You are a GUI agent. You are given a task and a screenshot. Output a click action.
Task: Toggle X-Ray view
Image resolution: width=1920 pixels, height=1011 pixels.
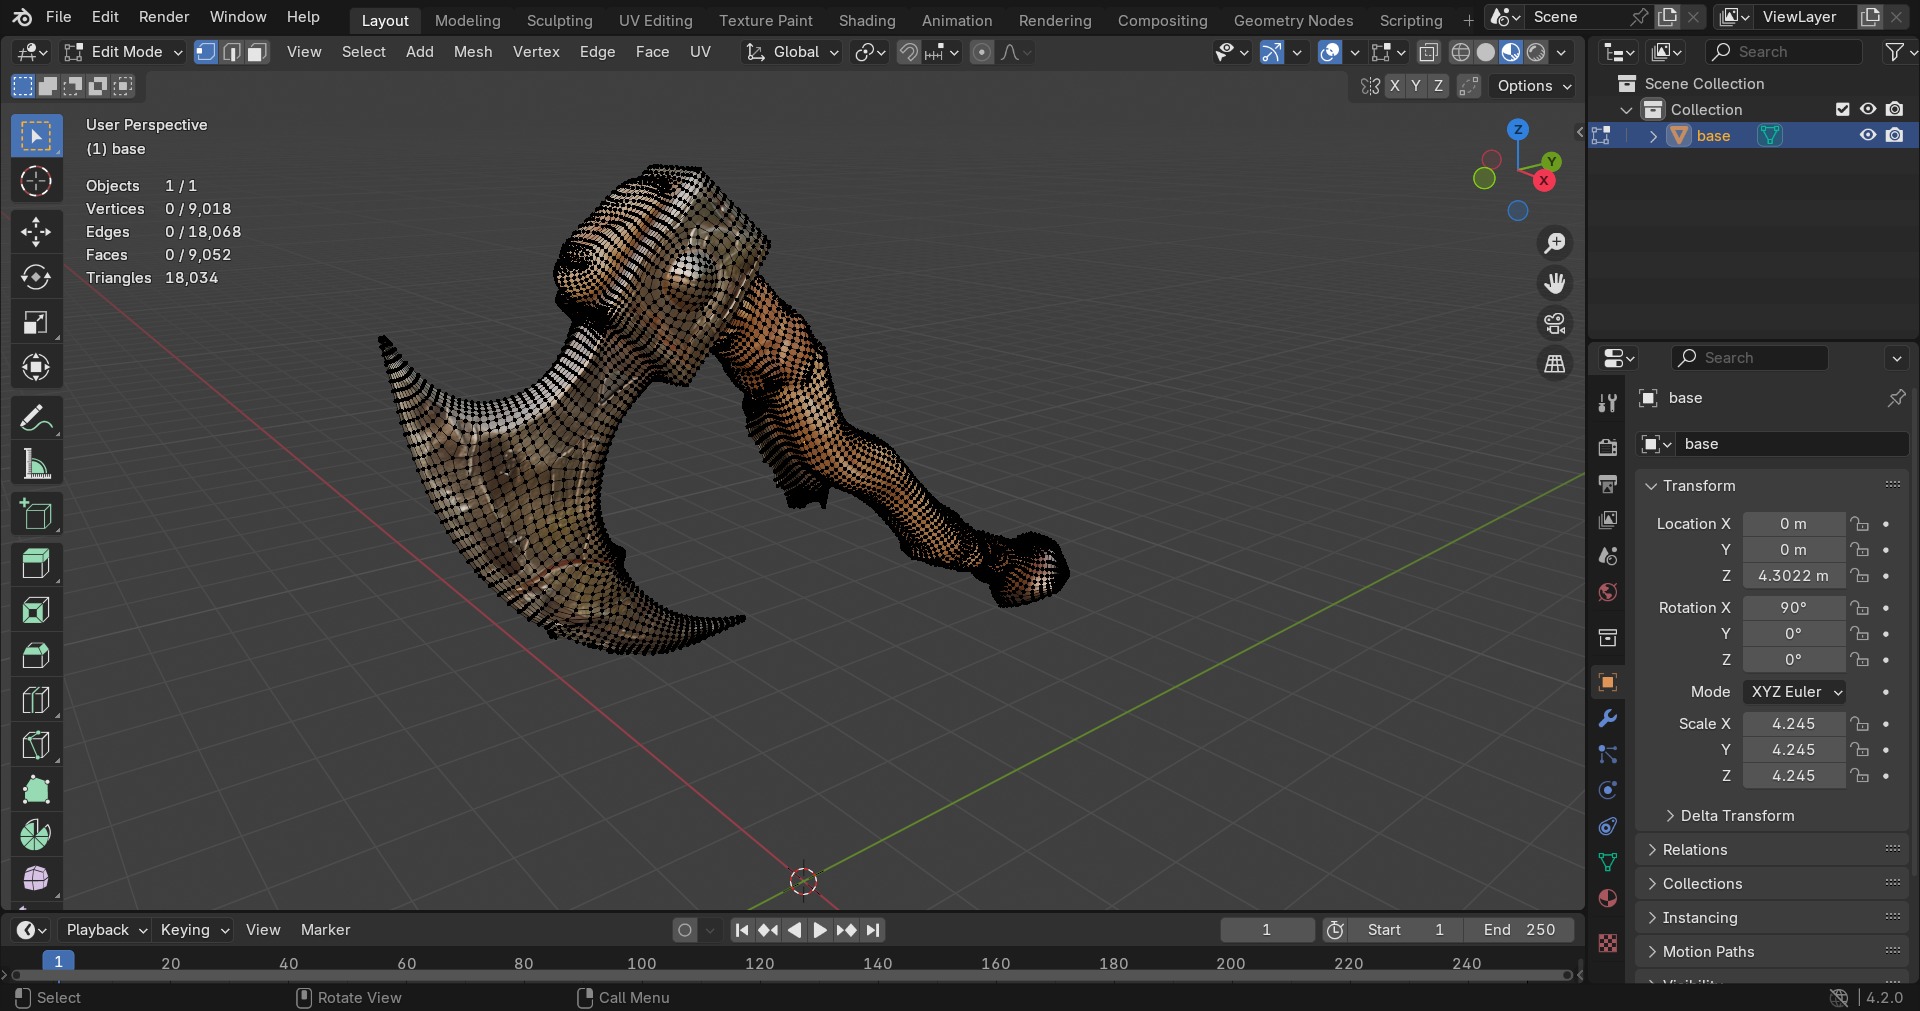pyautogui.click(x=1429, y=52)
